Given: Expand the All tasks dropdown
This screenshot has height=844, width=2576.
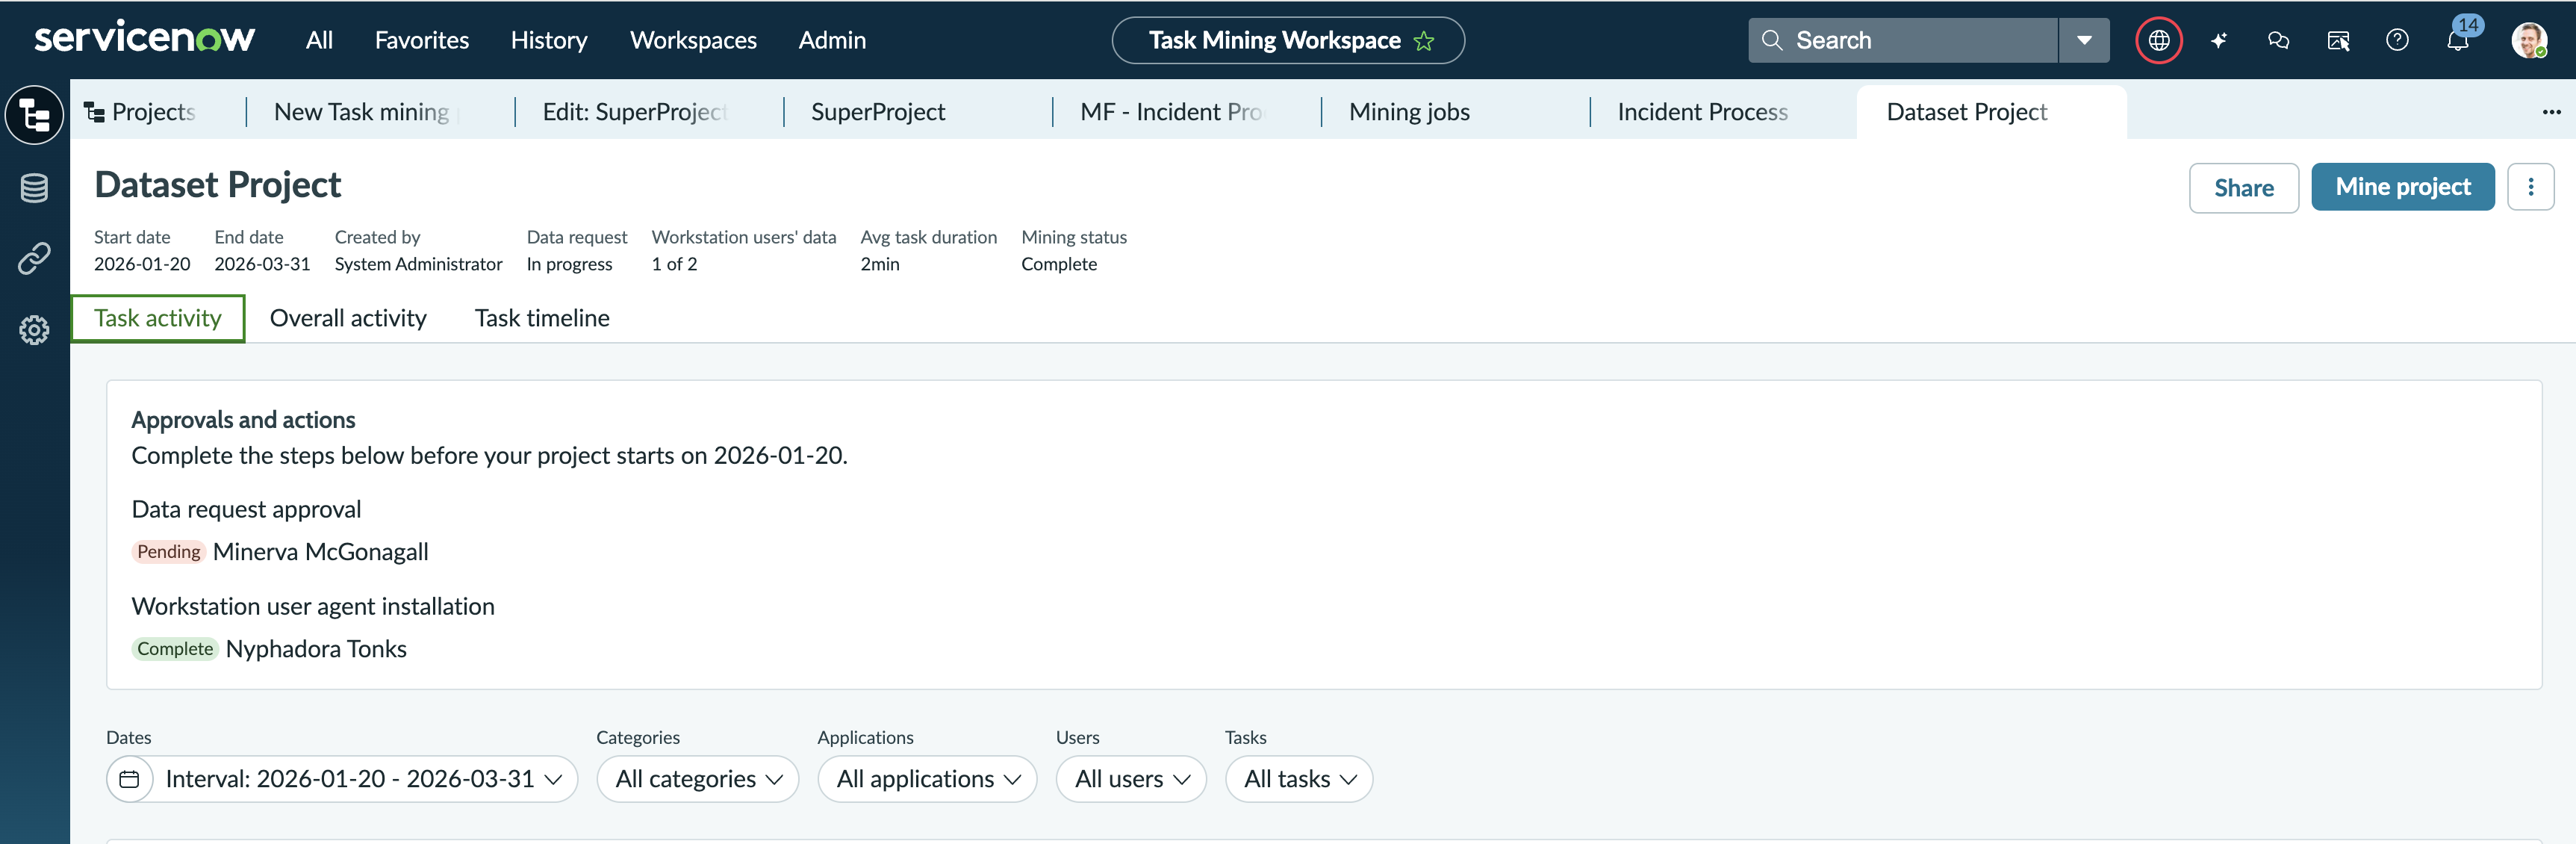Looking at the screenshot, I should (x=1298, y=778).
